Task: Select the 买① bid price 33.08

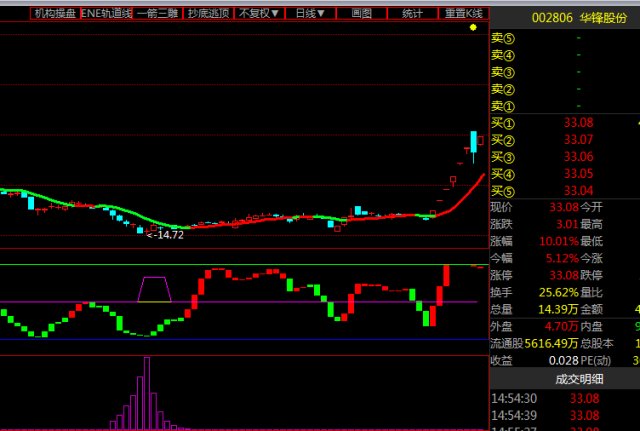Action: tap(578, 122)
